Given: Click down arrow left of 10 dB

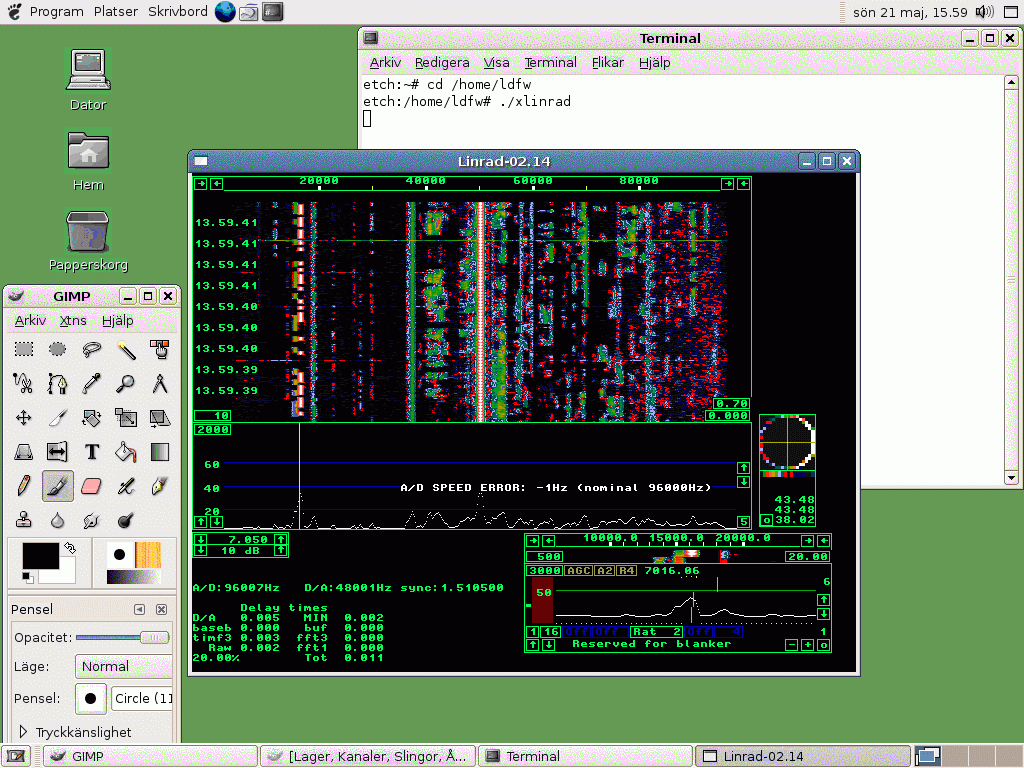Looking at the screenshot, I should (x=200, y=551).
